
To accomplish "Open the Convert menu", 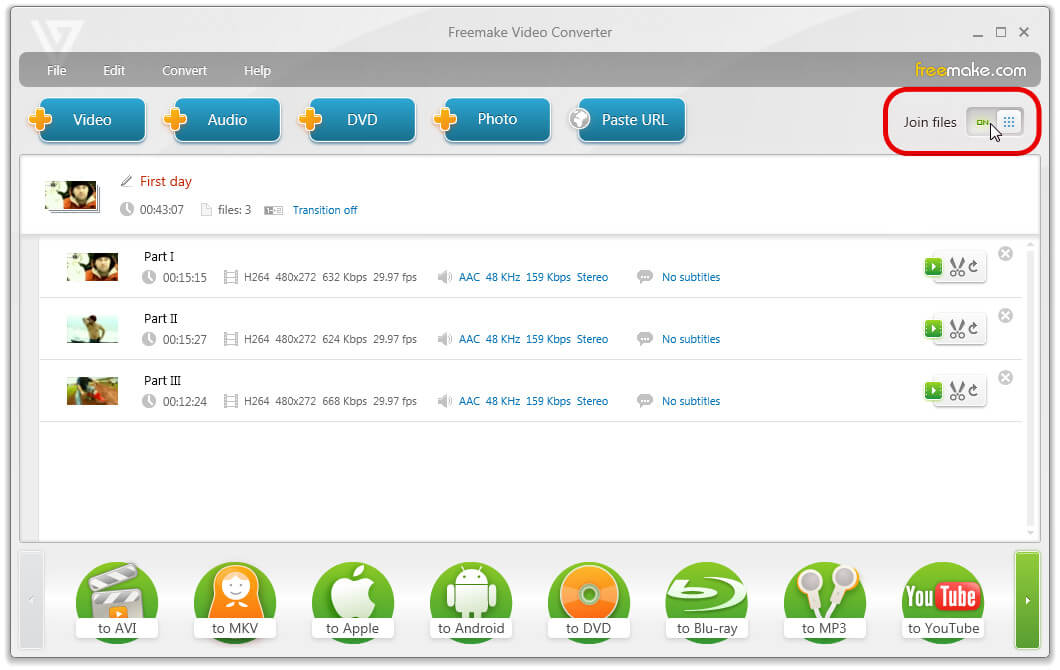I will [x=184, y=71].
